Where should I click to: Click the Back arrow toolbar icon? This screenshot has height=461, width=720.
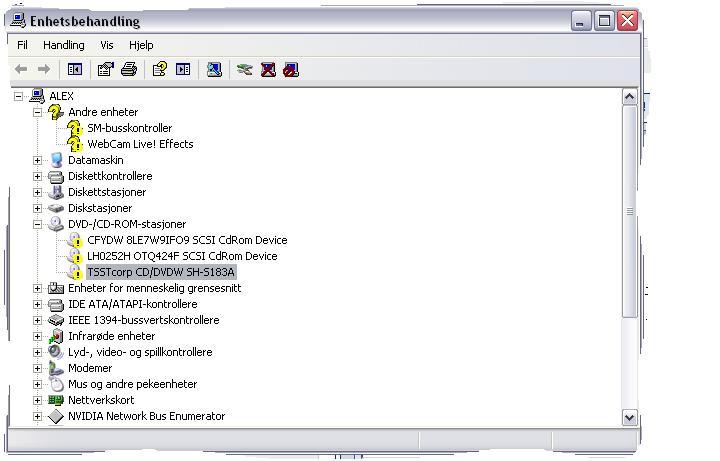(21, 69)
